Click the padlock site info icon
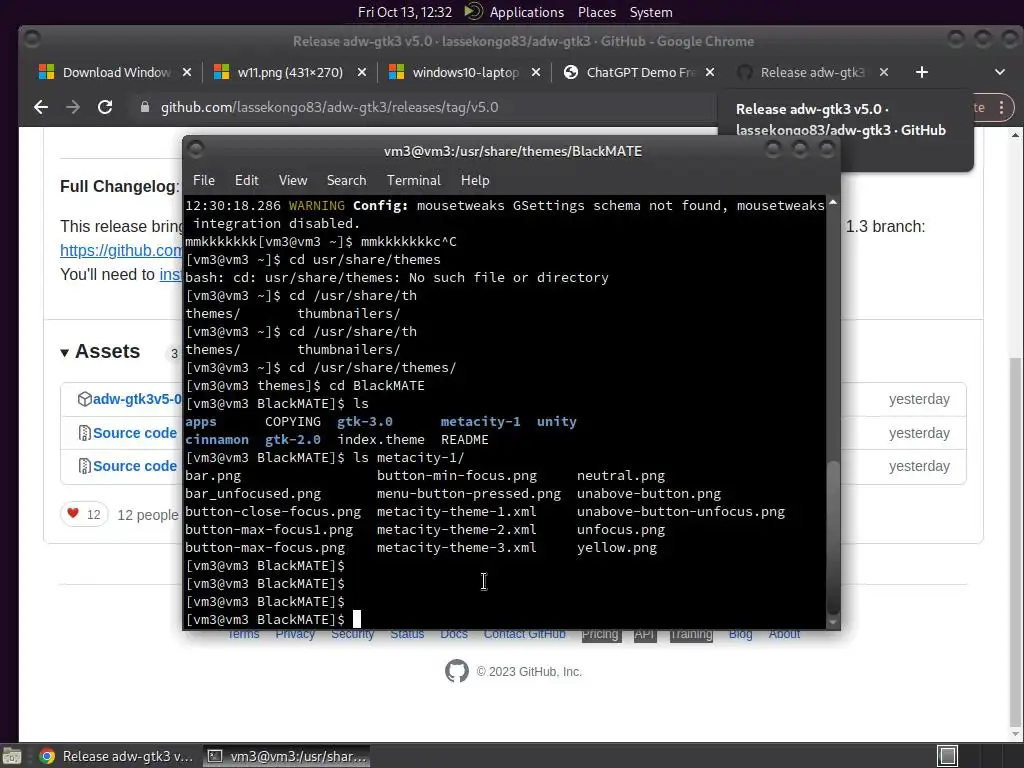Screen dimensions: 1024x768 tap(145, 107)
